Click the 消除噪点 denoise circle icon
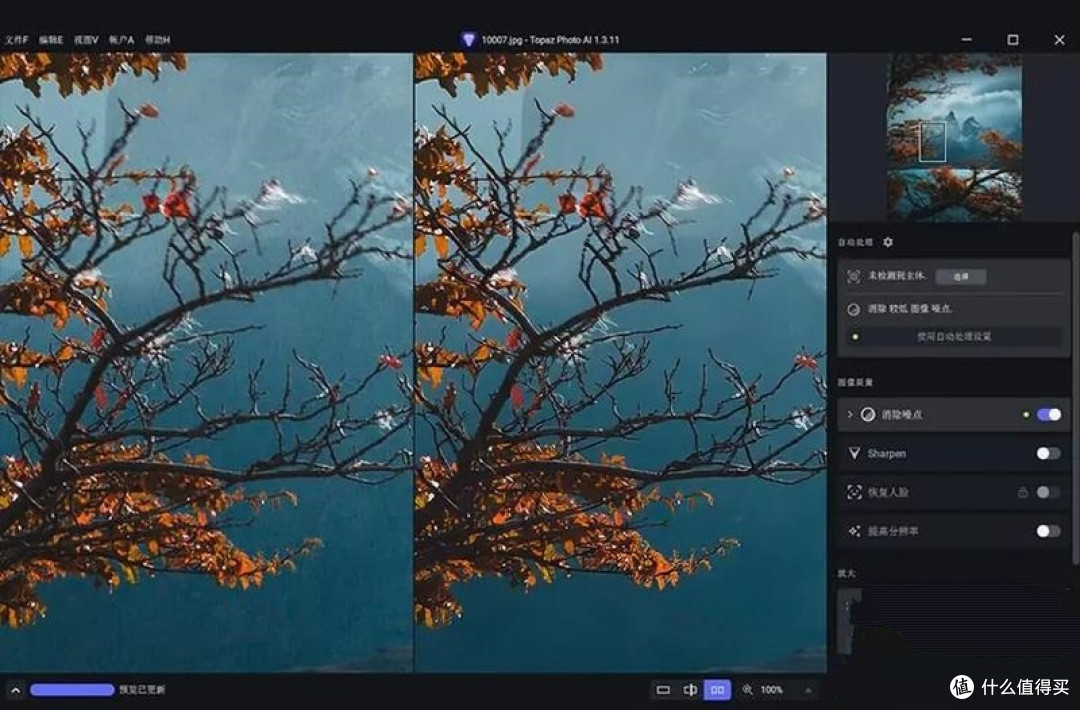The height and width of the screenshot is (710, 1080). [x=868, y=415]
